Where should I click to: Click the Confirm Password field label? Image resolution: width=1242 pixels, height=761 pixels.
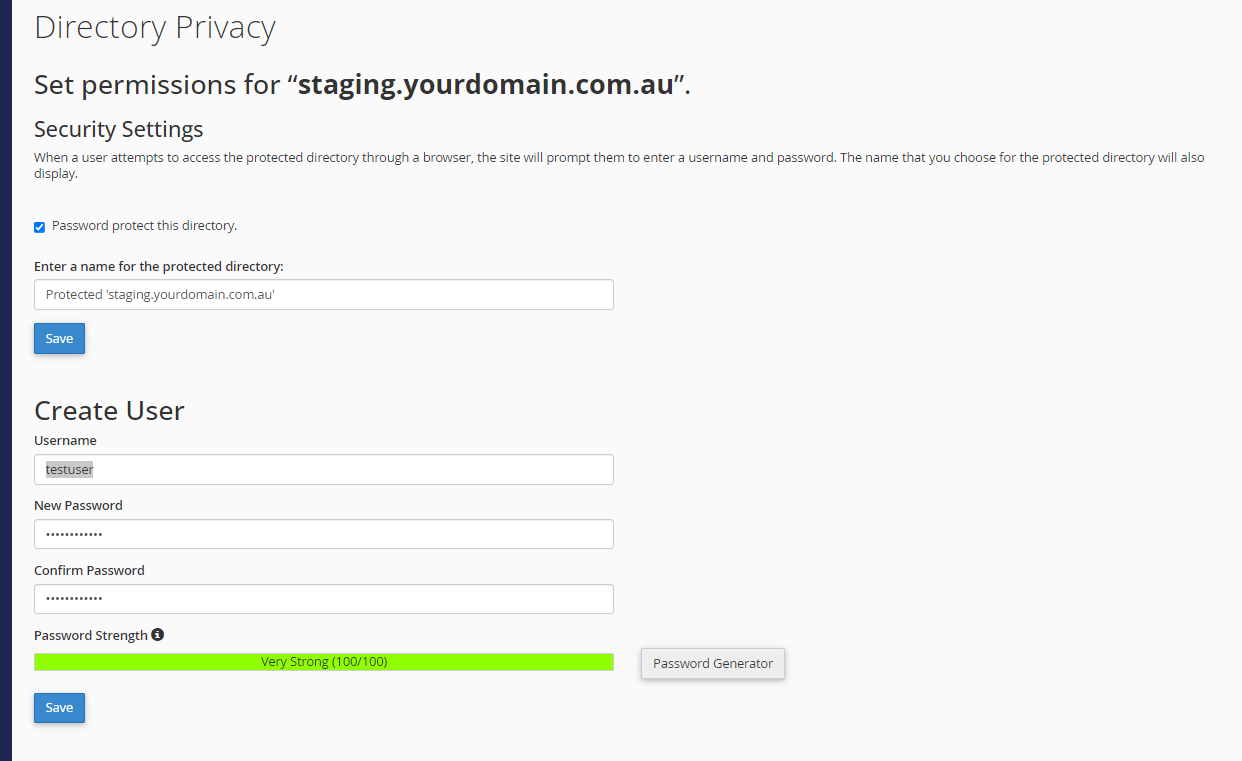click(x=89, y=571)
